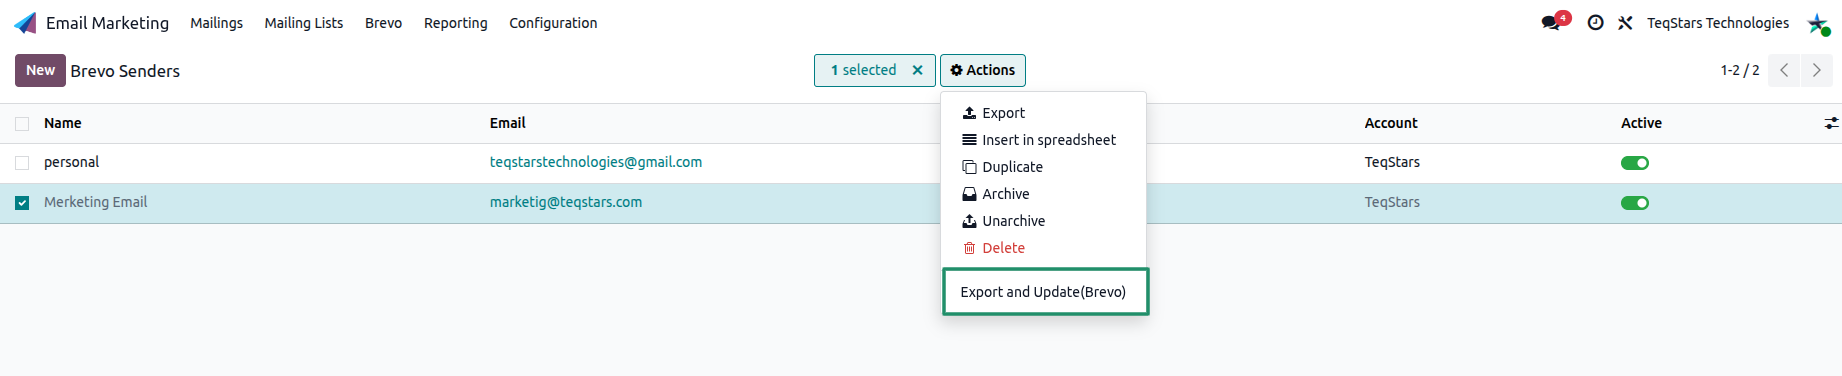Open the Reporting menu
1842x376 pixels.
(456, 23)
